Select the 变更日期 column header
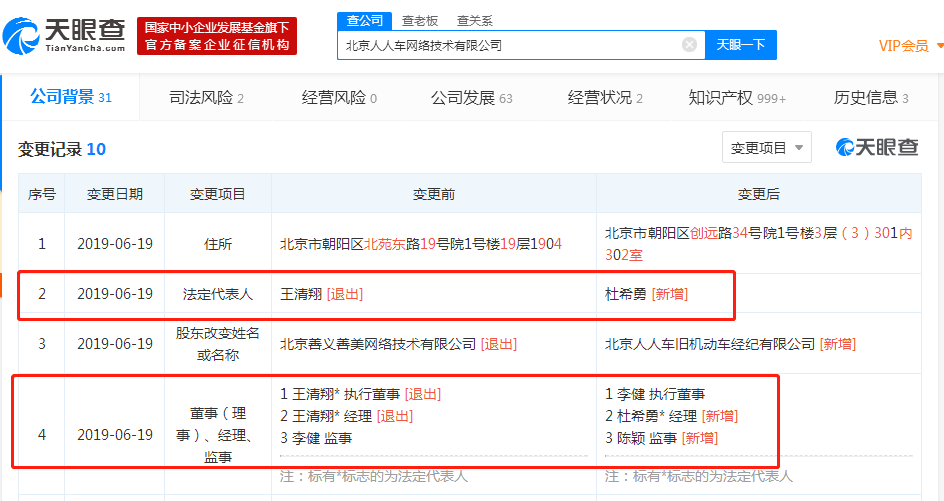Screen dimensions: 944x501 coord(114,194)
